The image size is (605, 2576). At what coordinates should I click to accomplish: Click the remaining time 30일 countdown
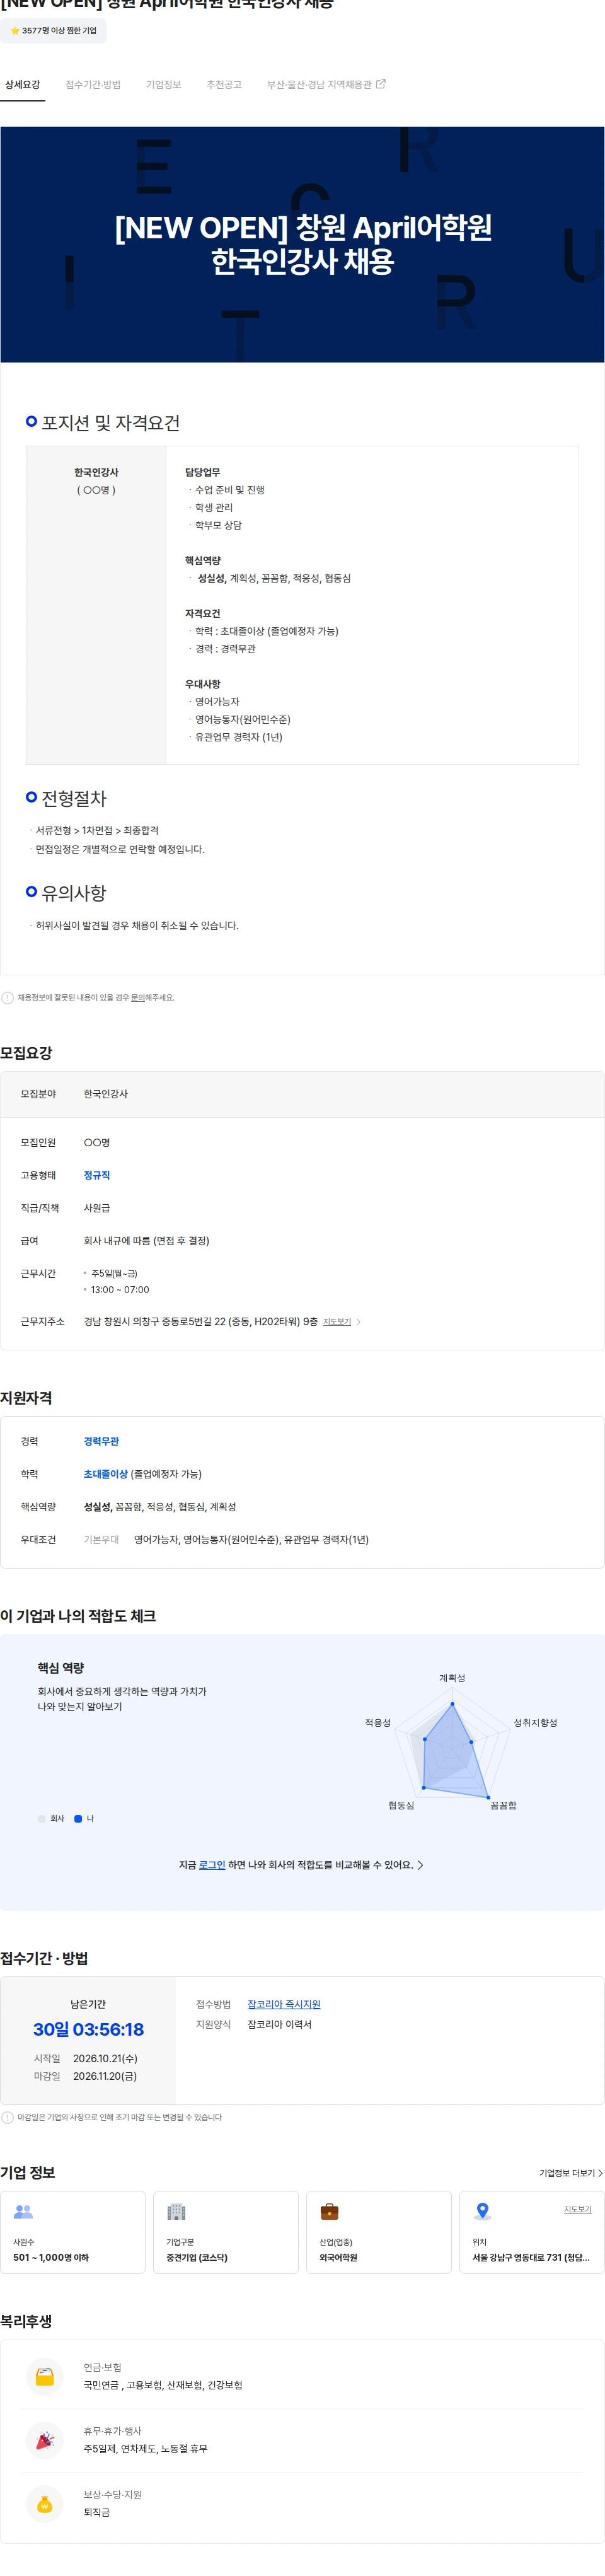88,2030
